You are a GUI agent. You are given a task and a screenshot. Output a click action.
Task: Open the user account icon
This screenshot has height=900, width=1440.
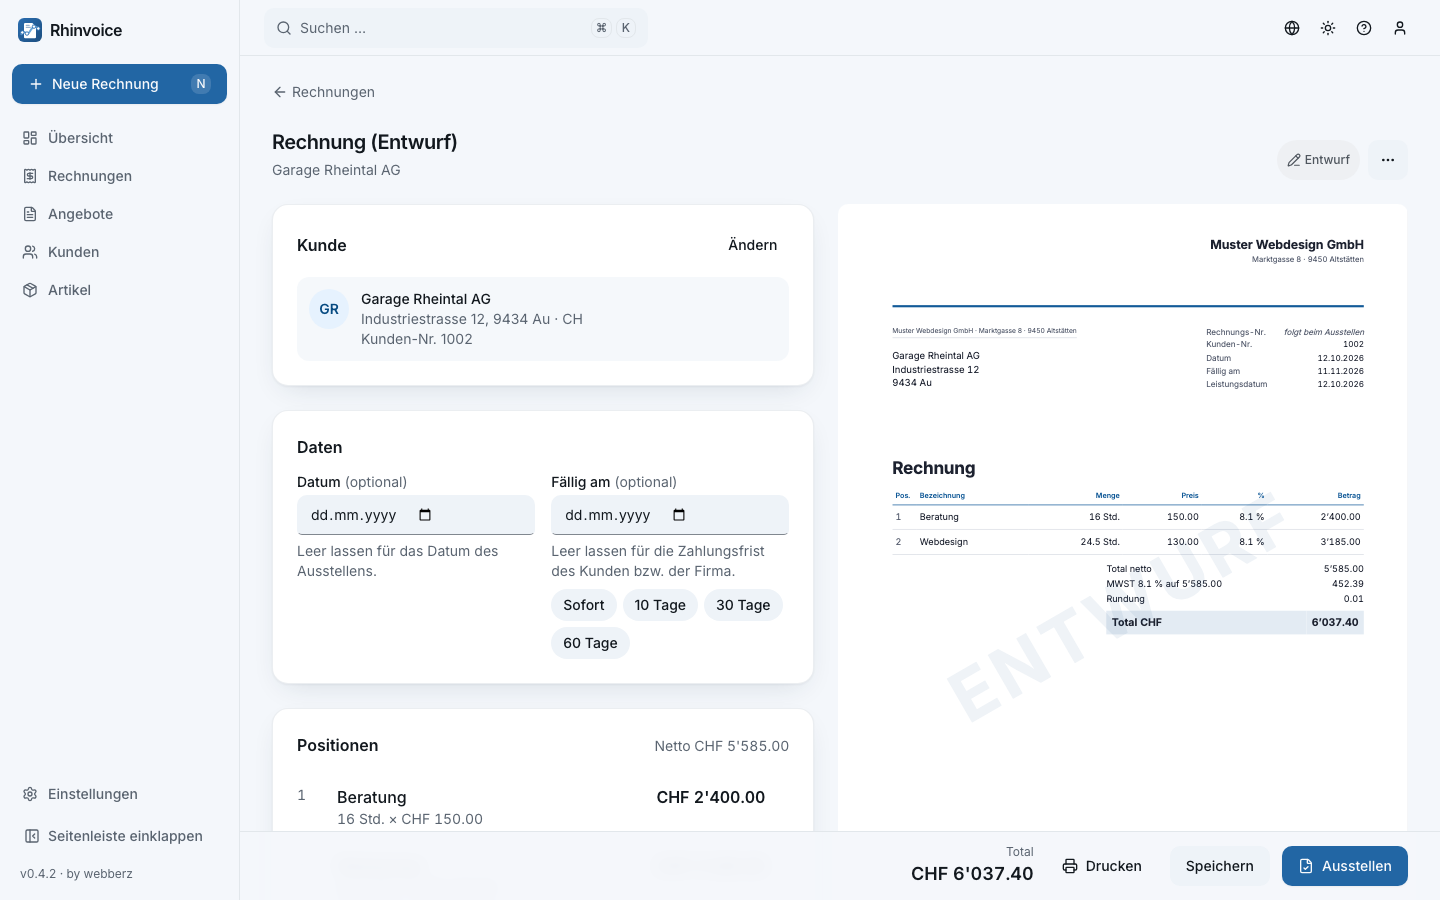[1400, 28]
